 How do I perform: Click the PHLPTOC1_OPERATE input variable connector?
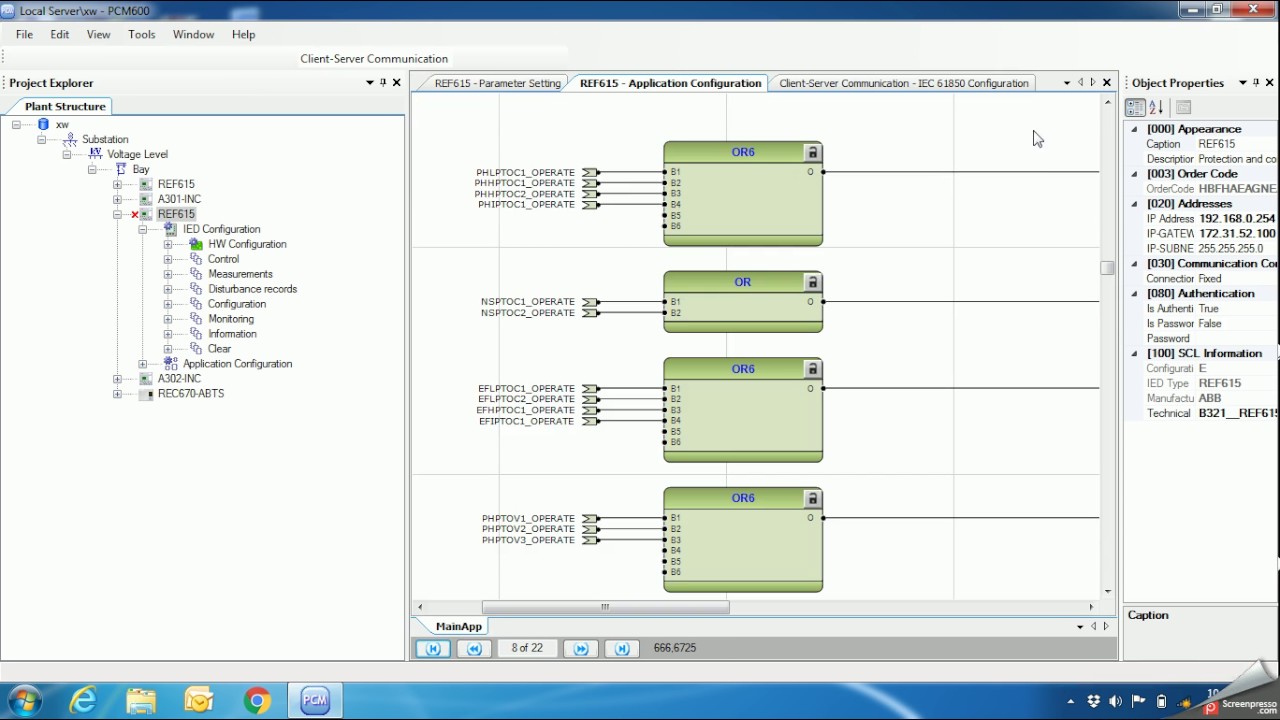point(590,173)
